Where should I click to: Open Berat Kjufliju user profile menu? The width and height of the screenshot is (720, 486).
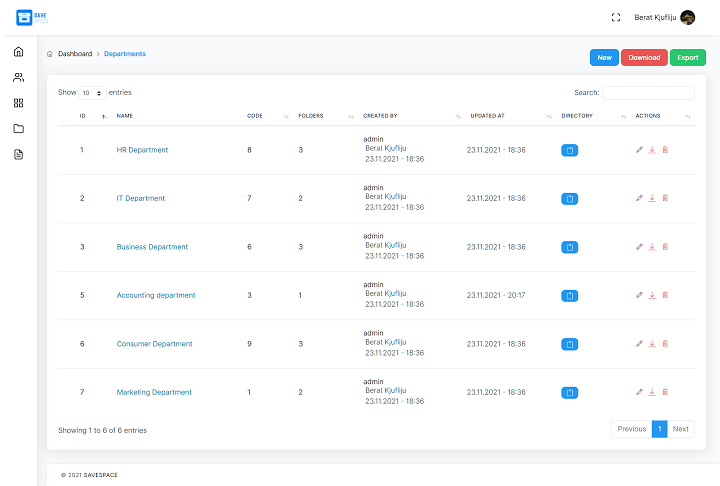coord(665,17)
